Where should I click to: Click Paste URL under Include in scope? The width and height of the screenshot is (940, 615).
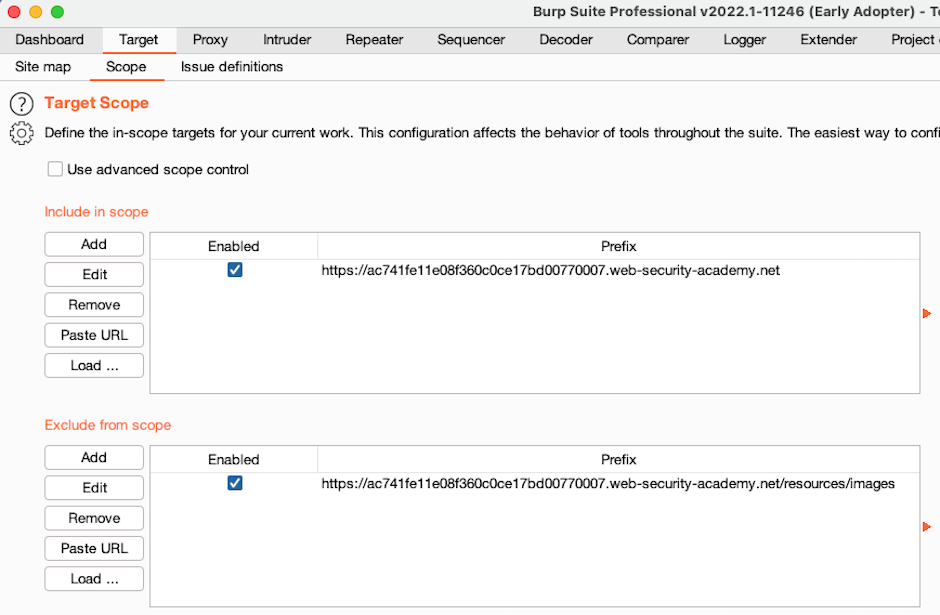[x=94, y=336]
